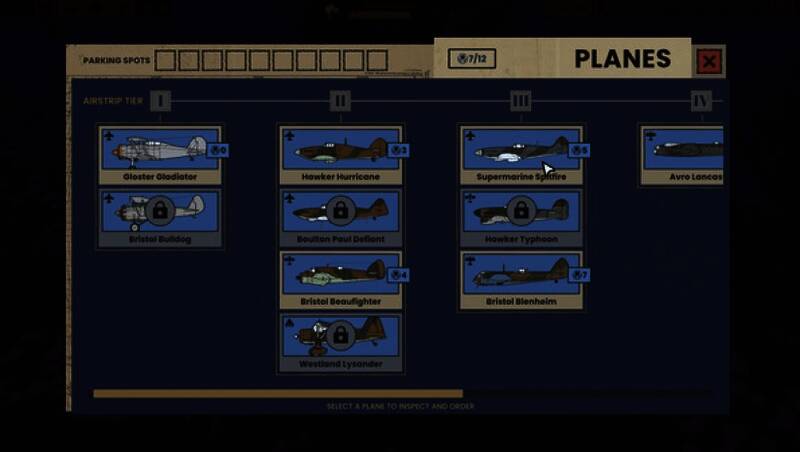Click the first empty parking spot

pyautogui.click(x=165, y=61)
